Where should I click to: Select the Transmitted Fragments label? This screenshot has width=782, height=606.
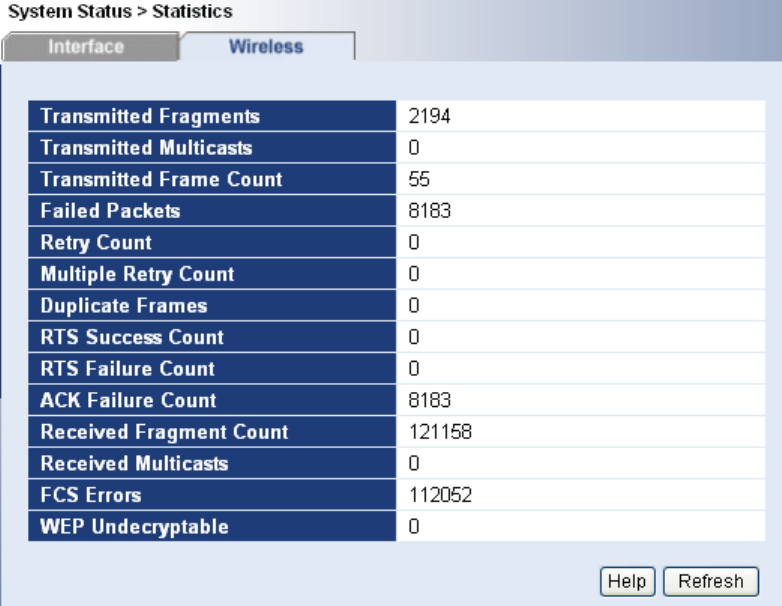pos(150,116)
